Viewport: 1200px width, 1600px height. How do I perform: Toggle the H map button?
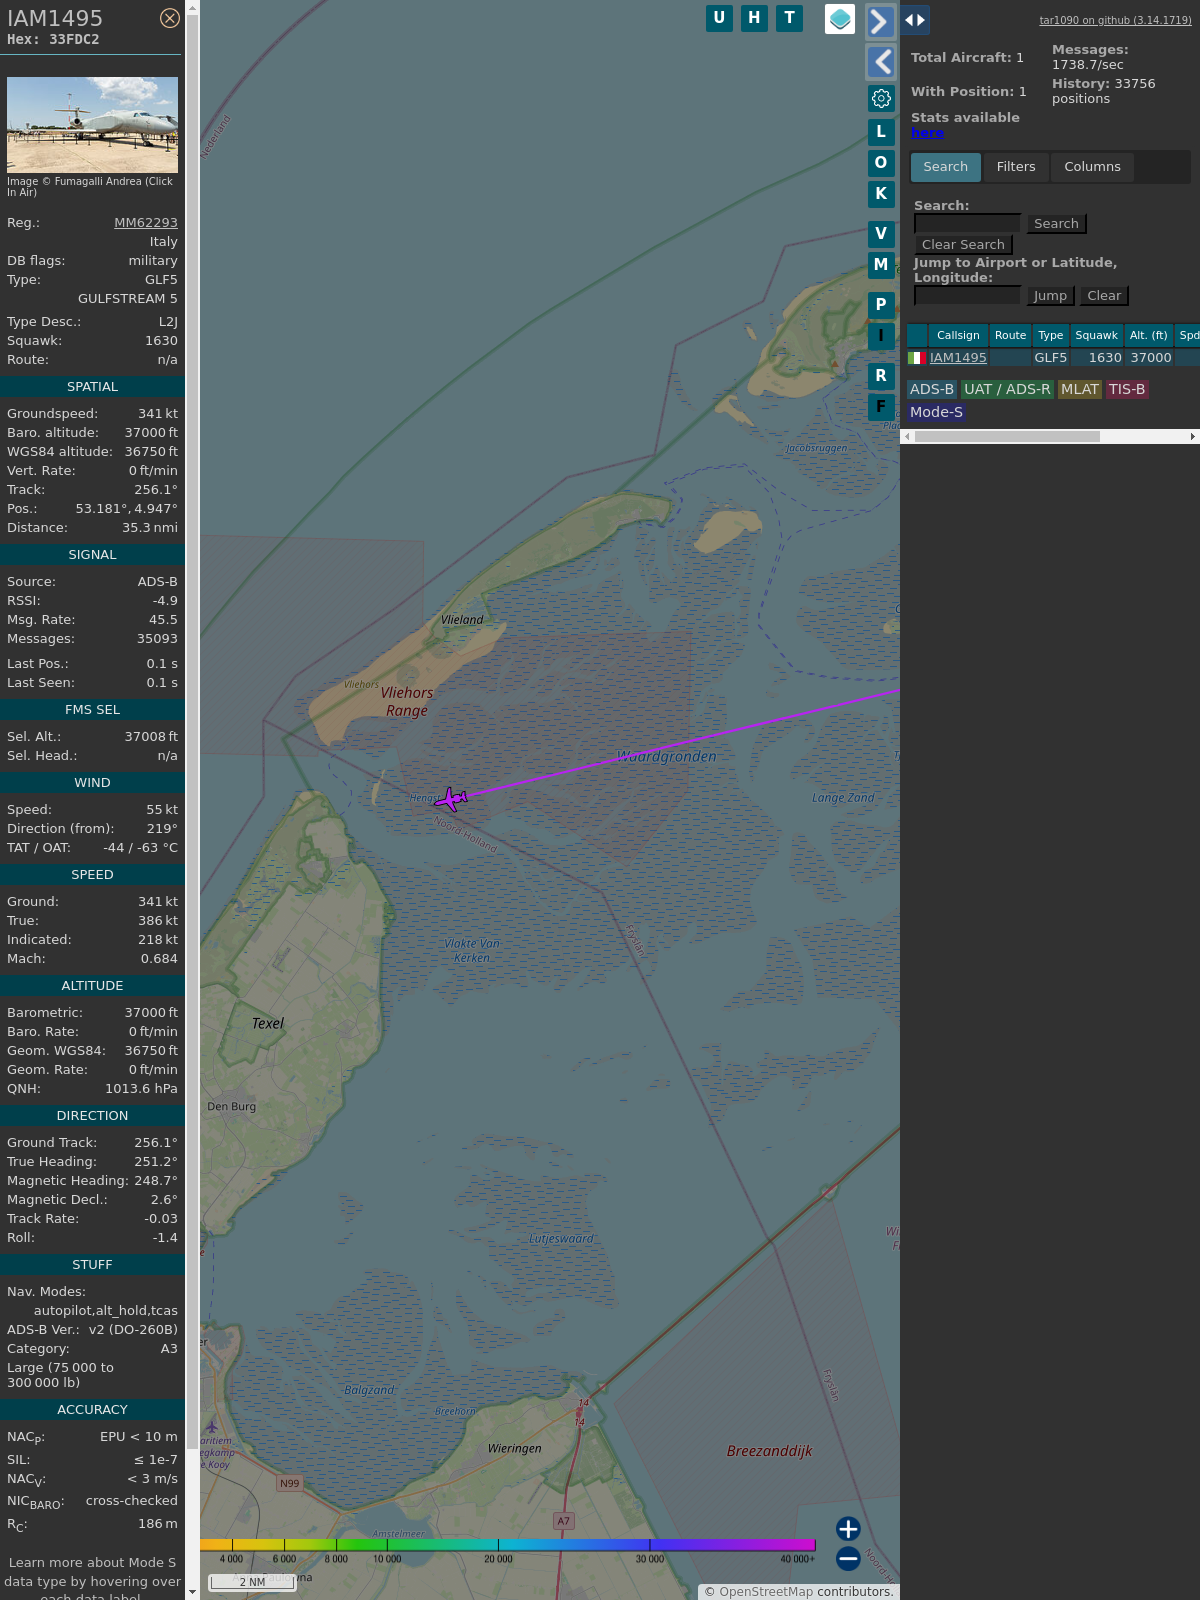[754, 18]
